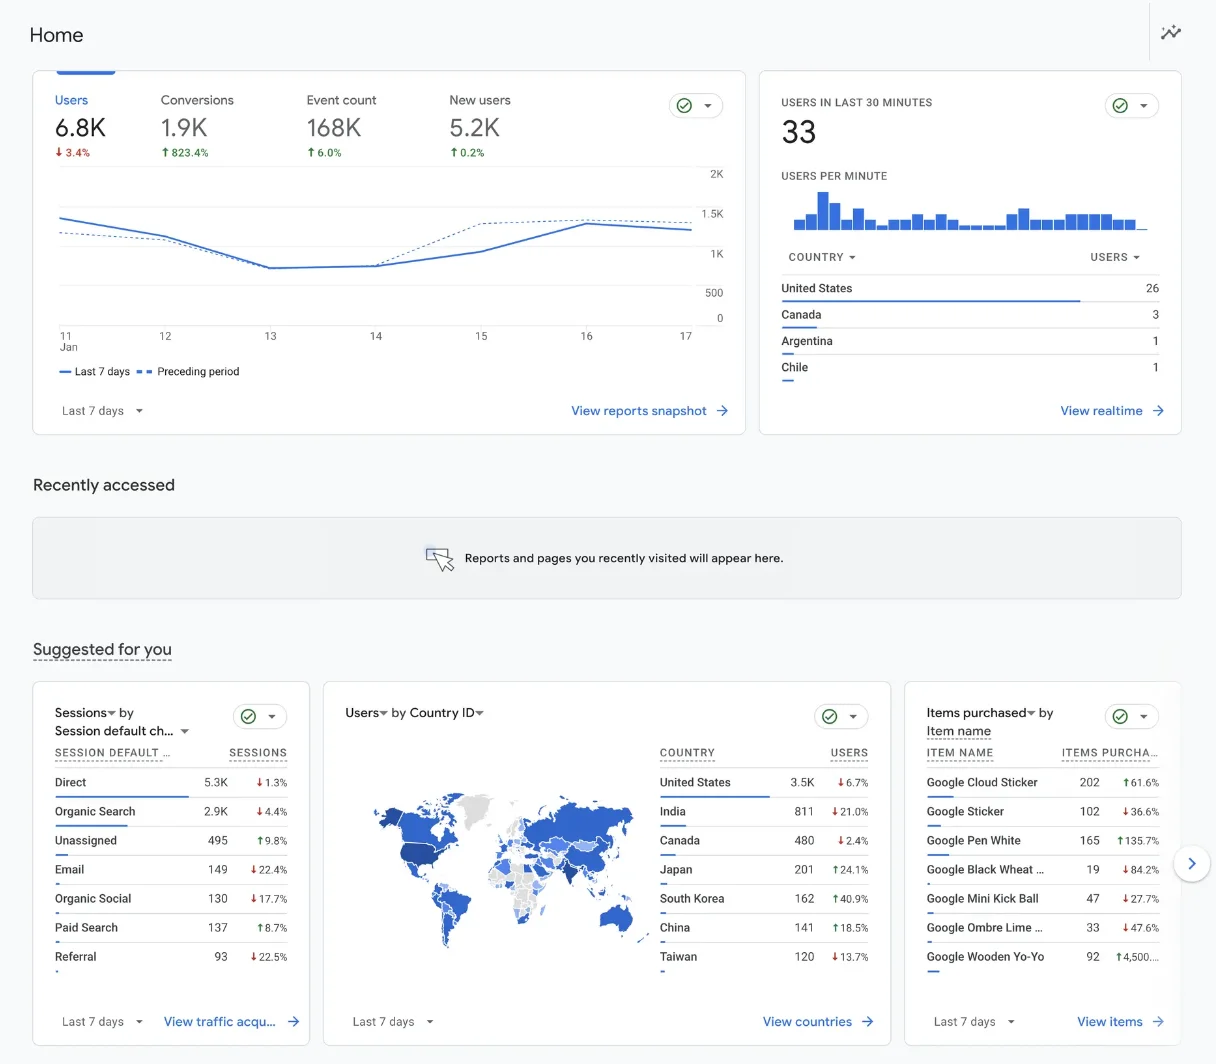Viewport: 1216px width, 1064px height.
Task: Open the Last 7 days selector on the Users card
Action: [x=101, y=410]
